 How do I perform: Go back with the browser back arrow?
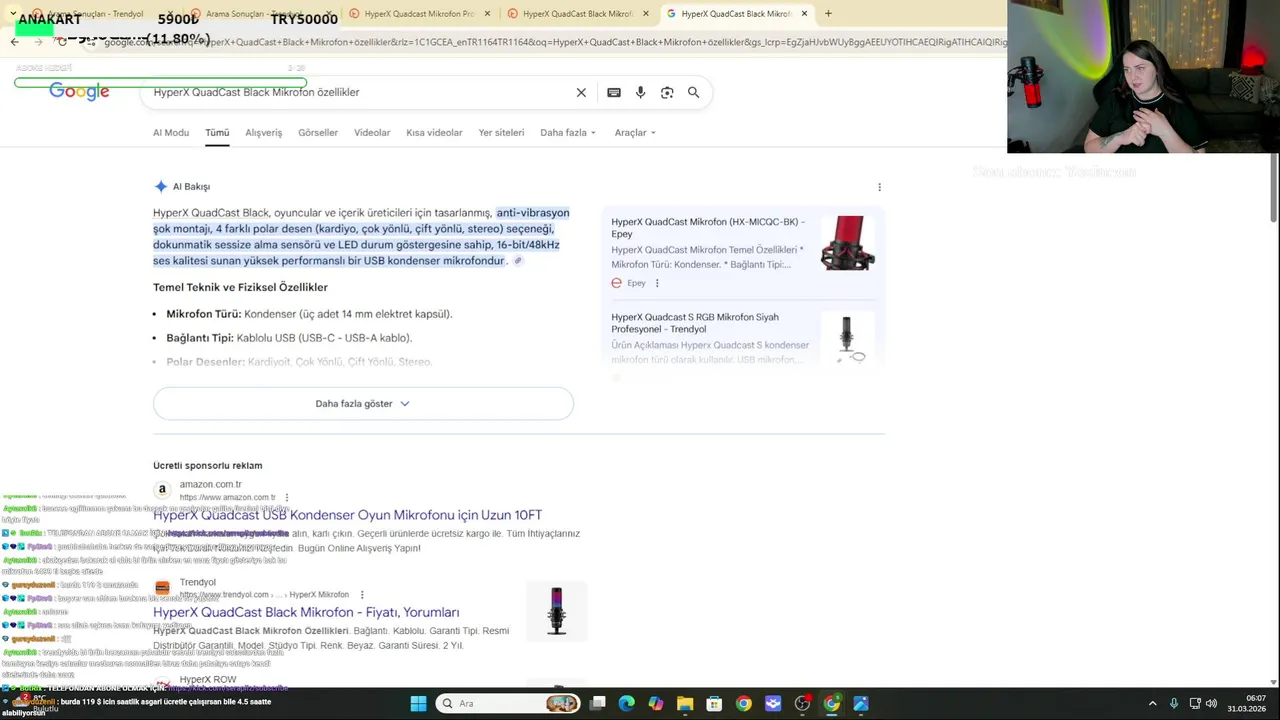pyautogui.click(x=14, y=42)
